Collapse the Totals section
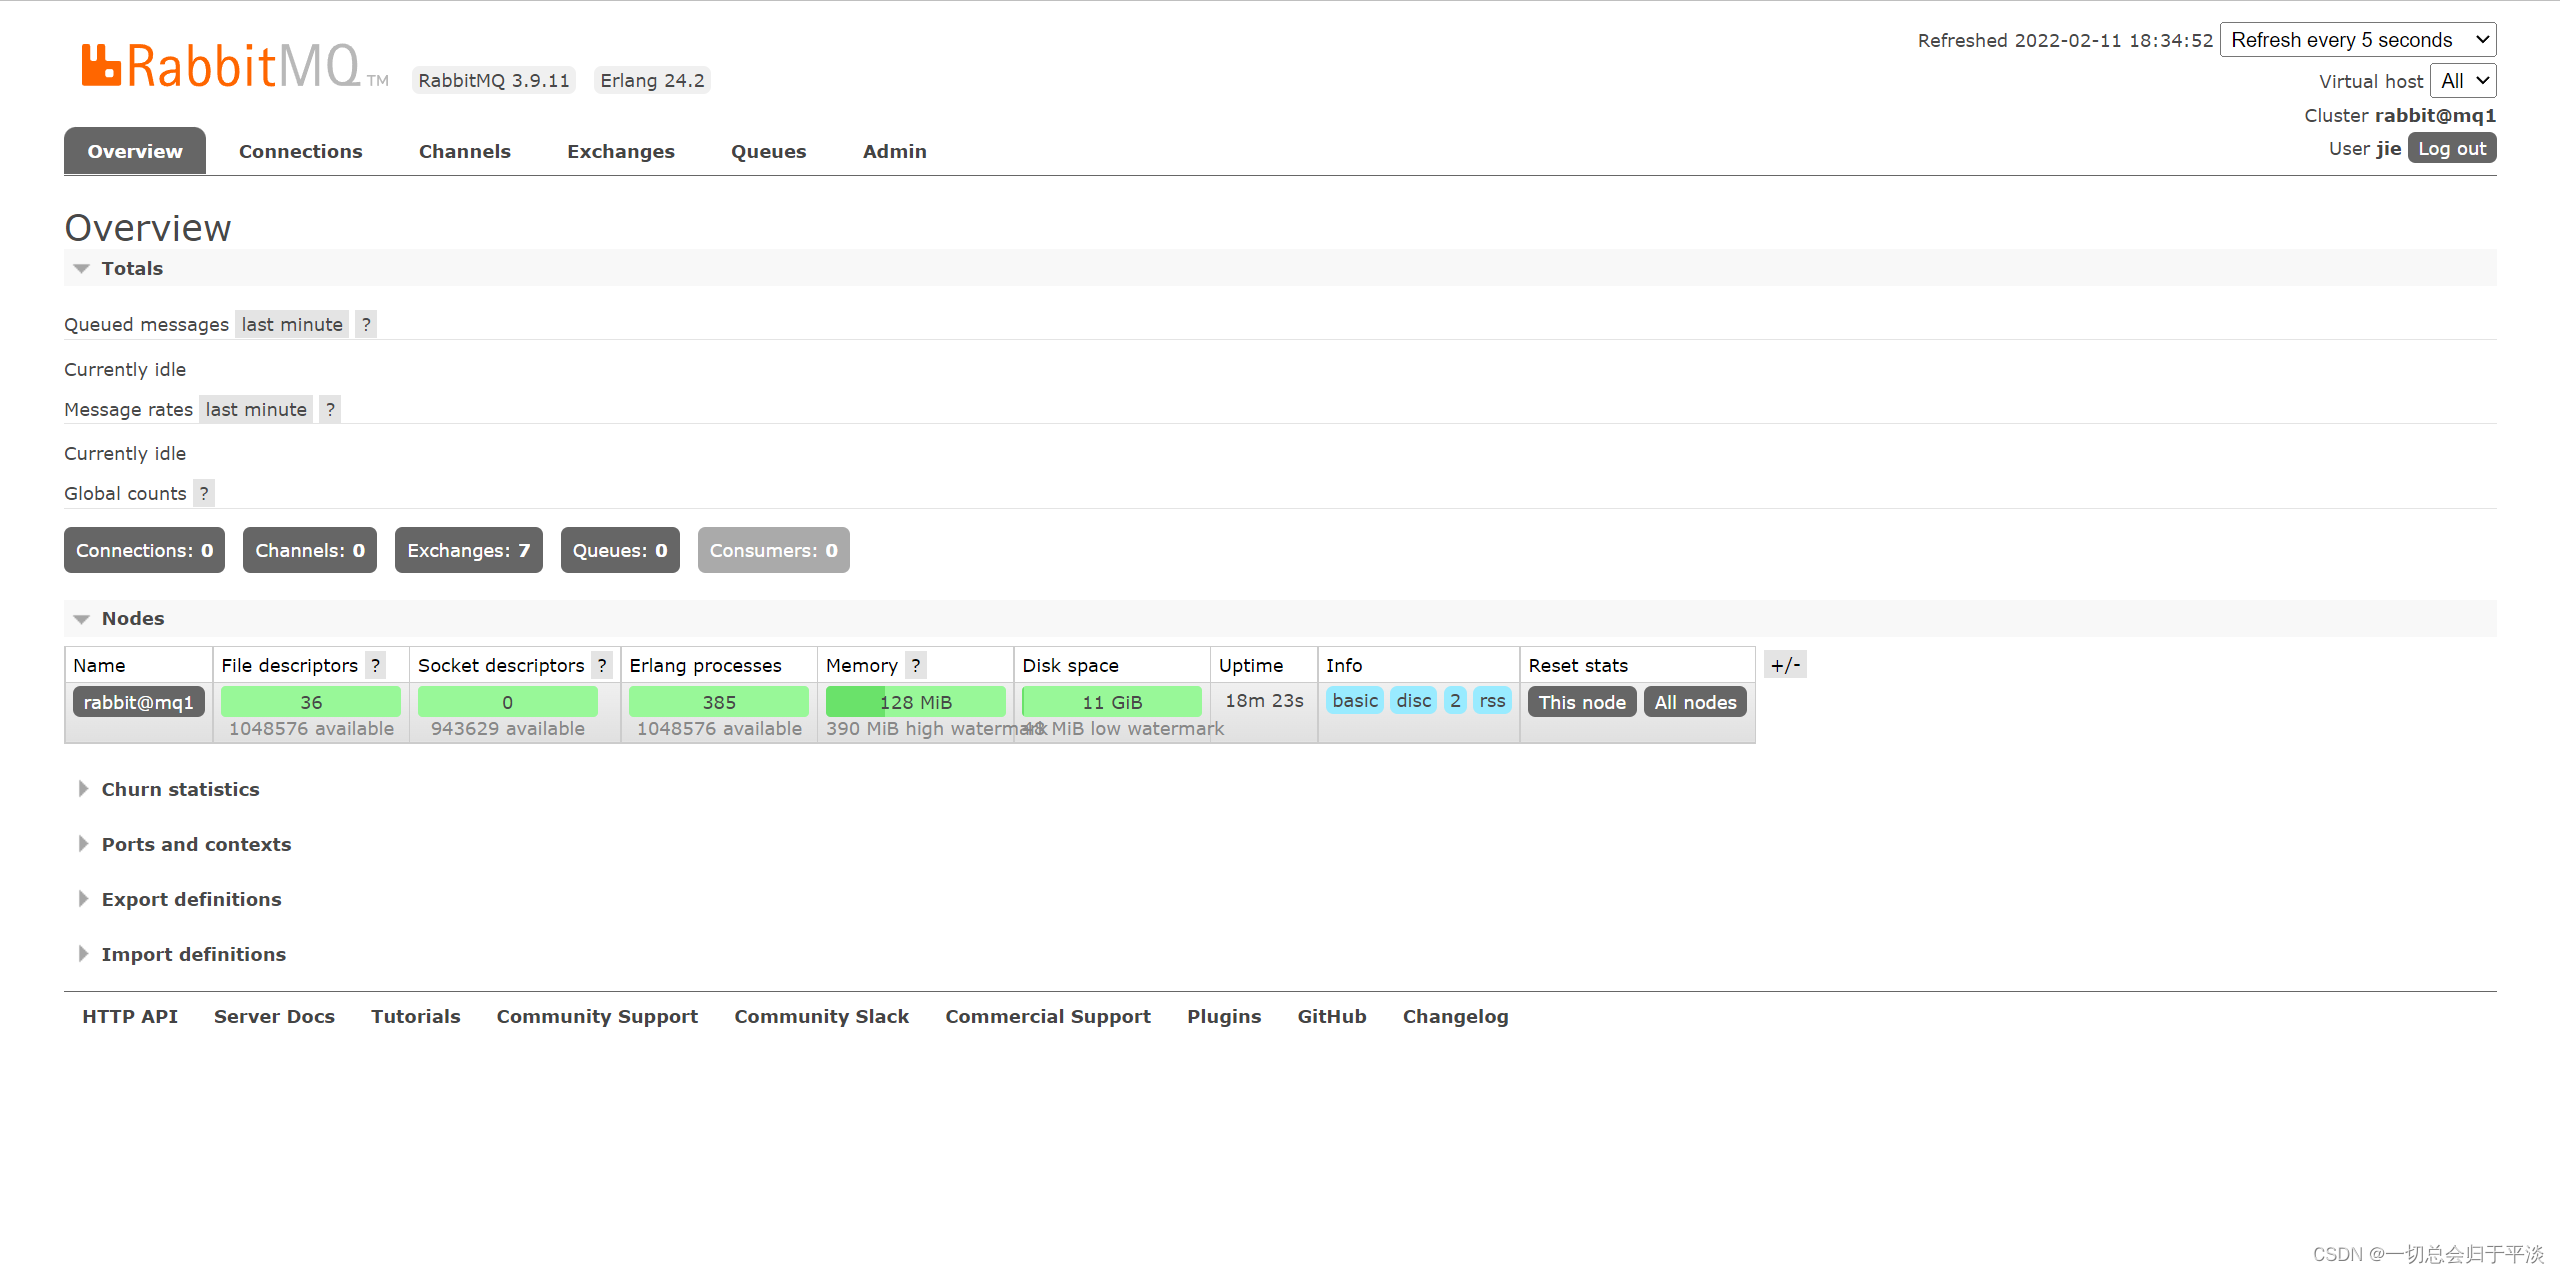Viewport: 2560px width, 1274px height. click(132, 268)
